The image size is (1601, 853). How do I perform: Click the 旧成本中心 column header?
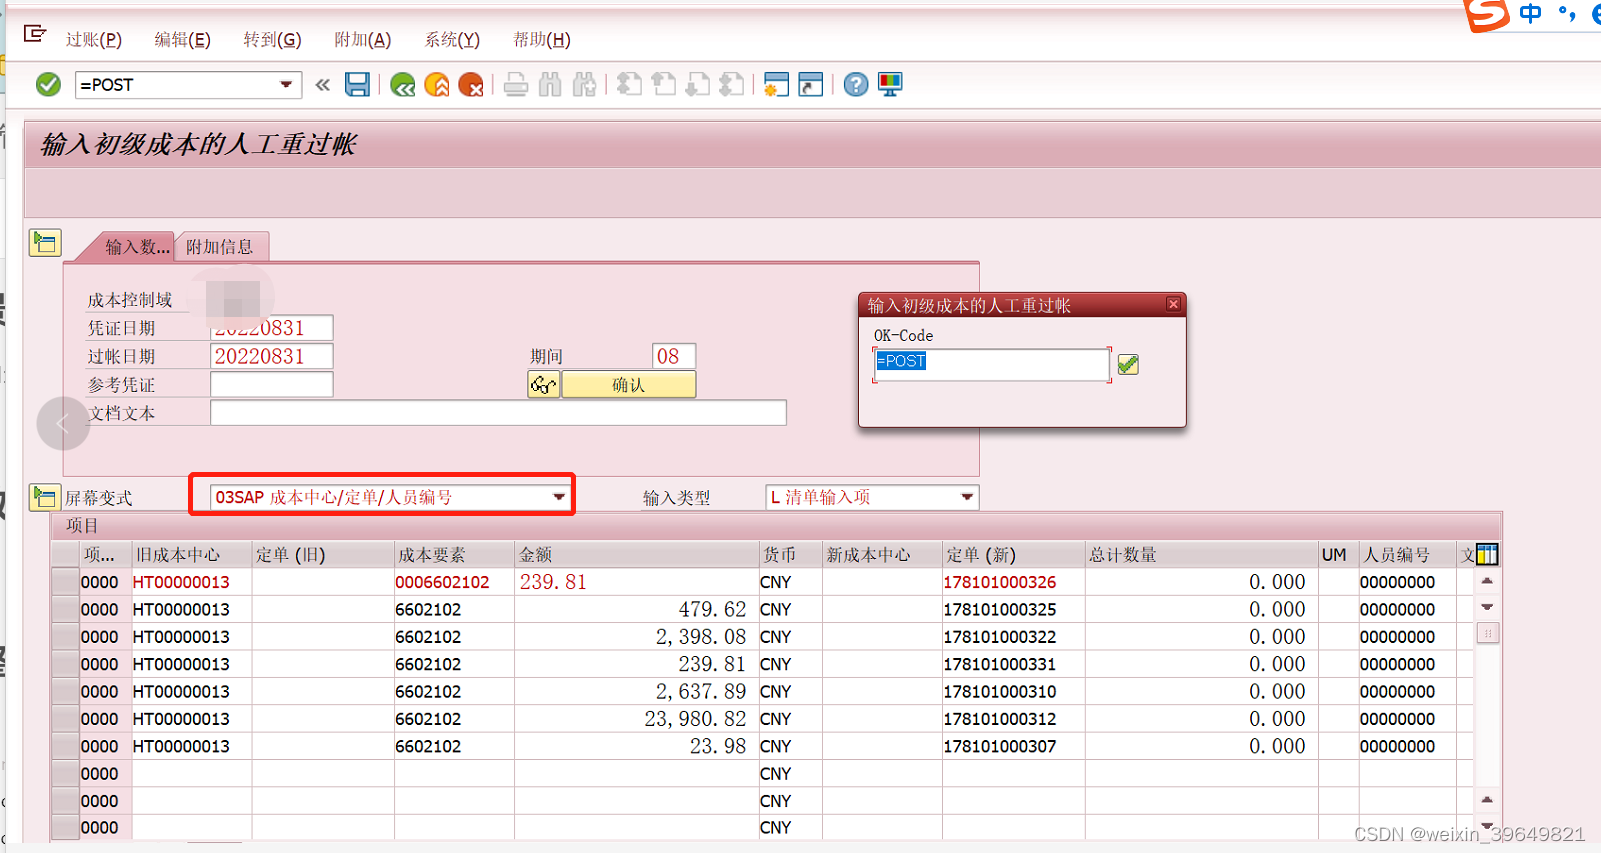[191, 555]
